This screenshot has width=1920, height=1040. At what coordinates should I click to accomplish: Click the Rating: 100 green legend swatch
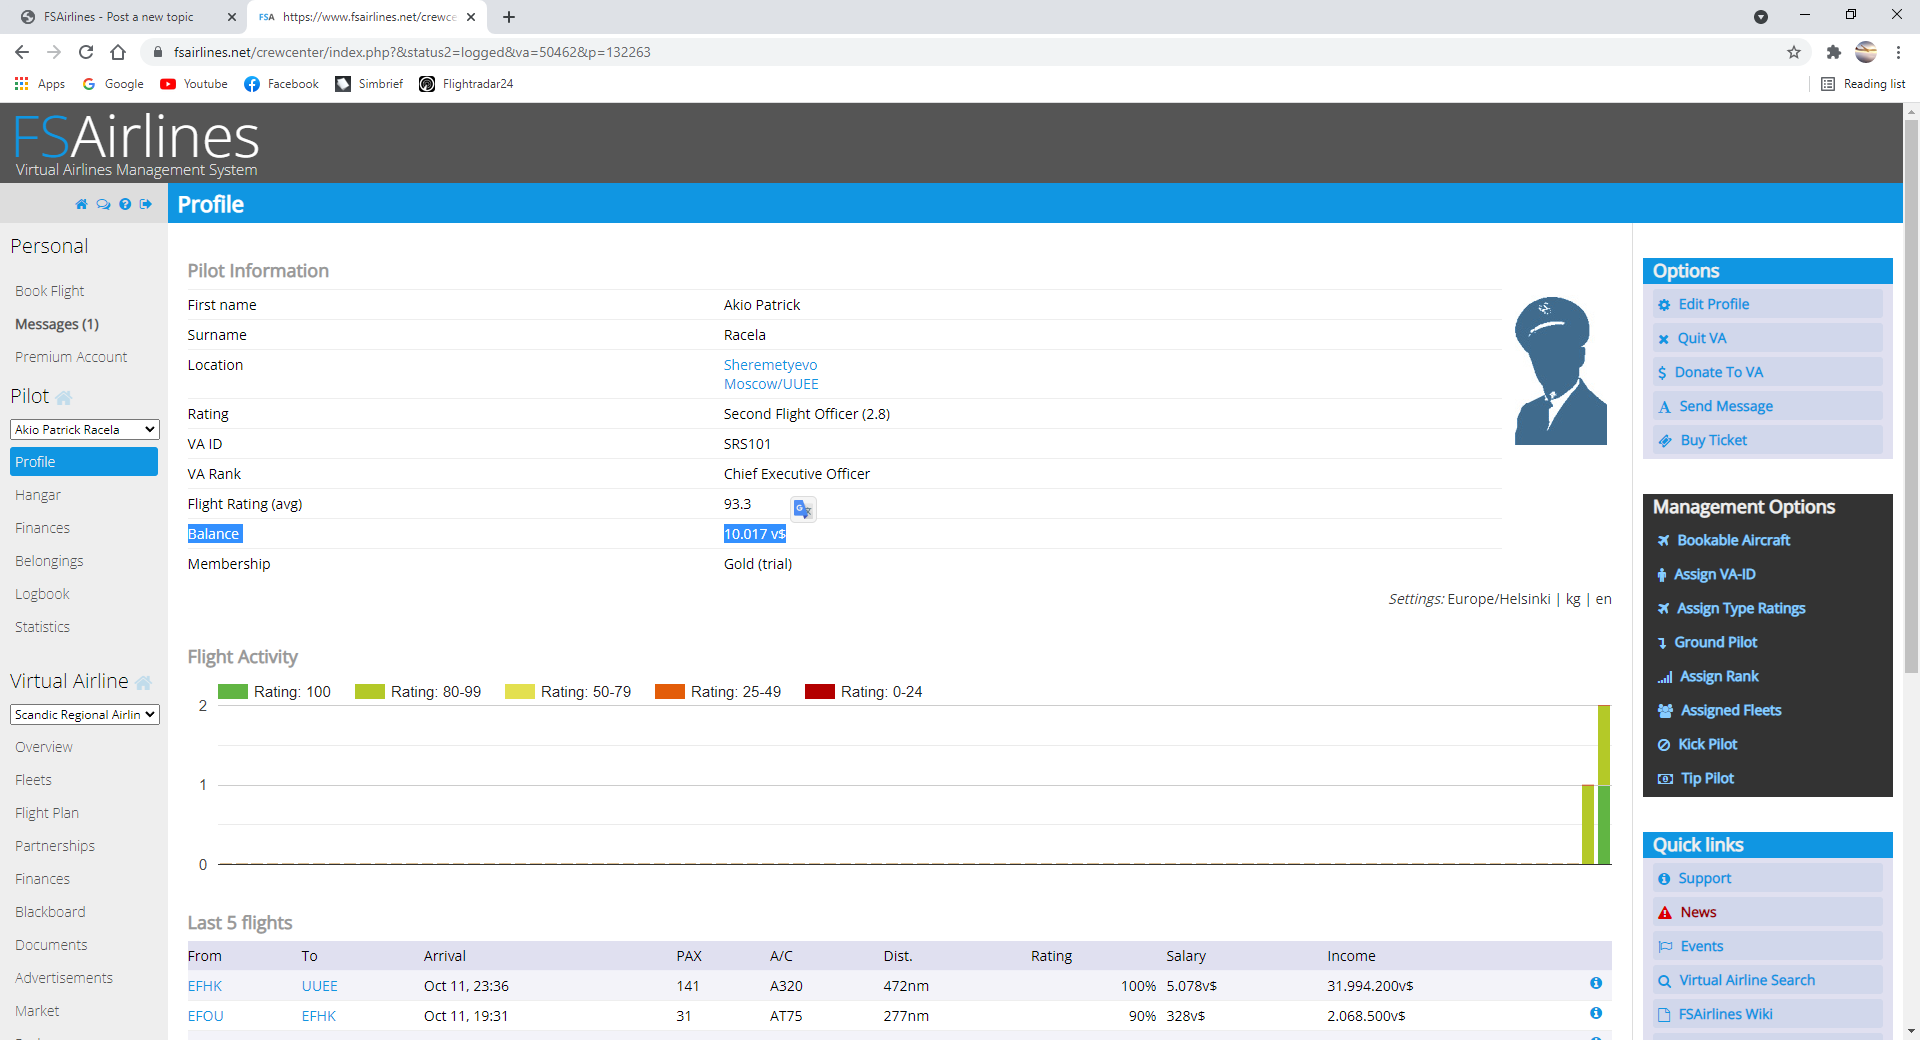232,691
